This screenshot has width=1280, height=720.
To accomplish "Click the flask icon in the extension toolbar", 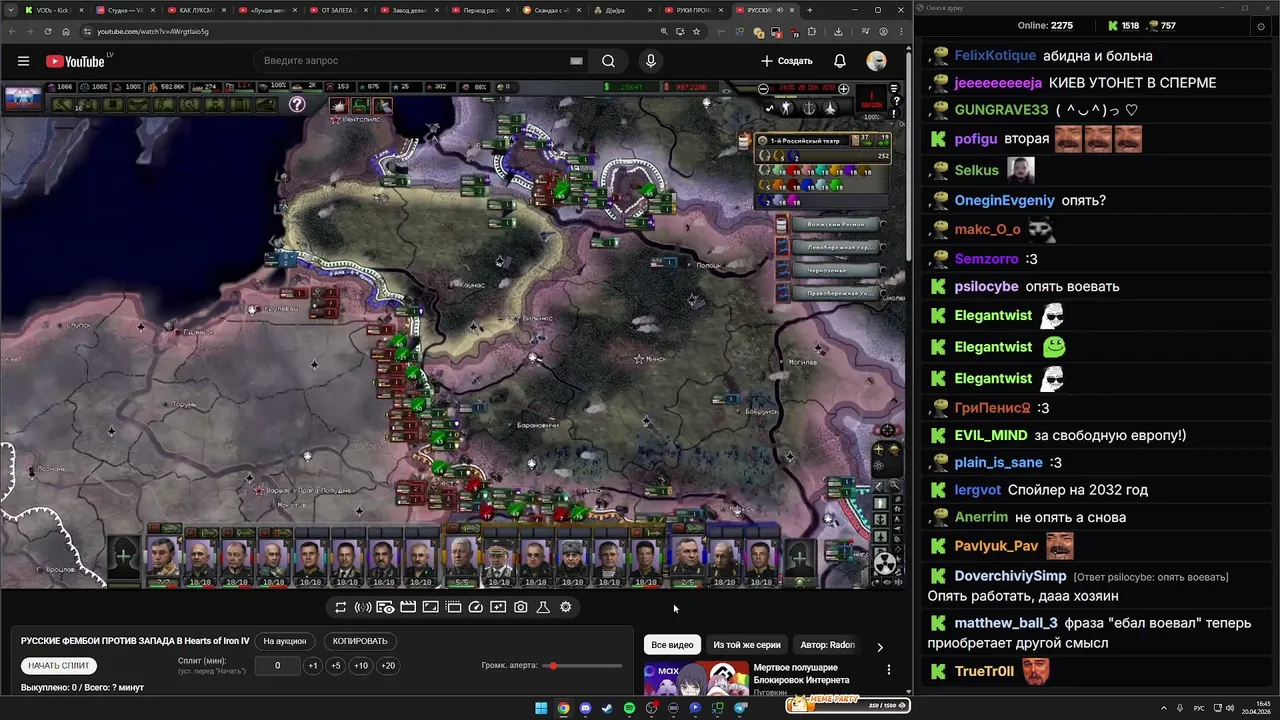I will [x=543, y=607].
